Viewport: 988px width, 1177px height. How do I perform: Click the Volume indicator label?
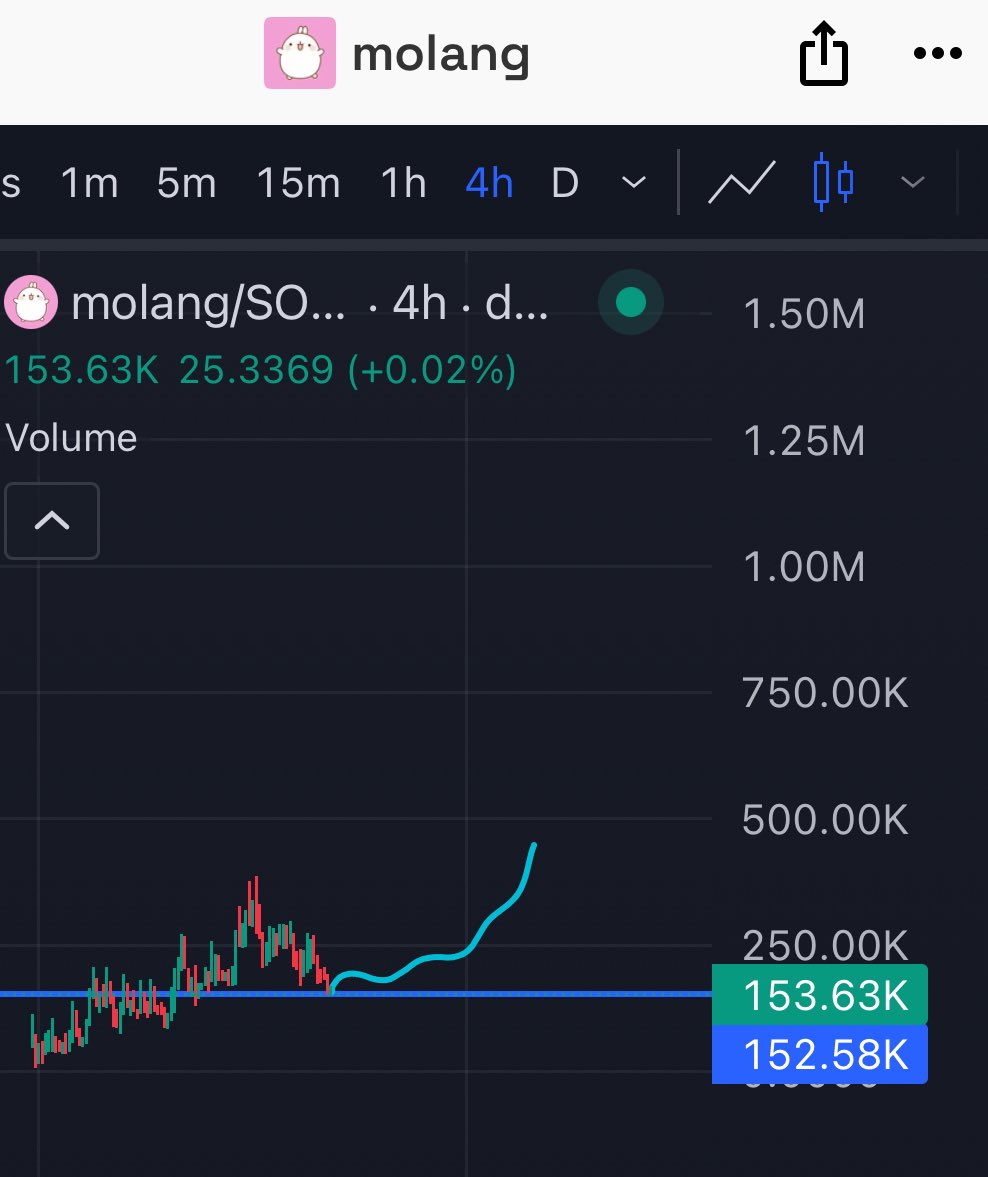(71, 438)
